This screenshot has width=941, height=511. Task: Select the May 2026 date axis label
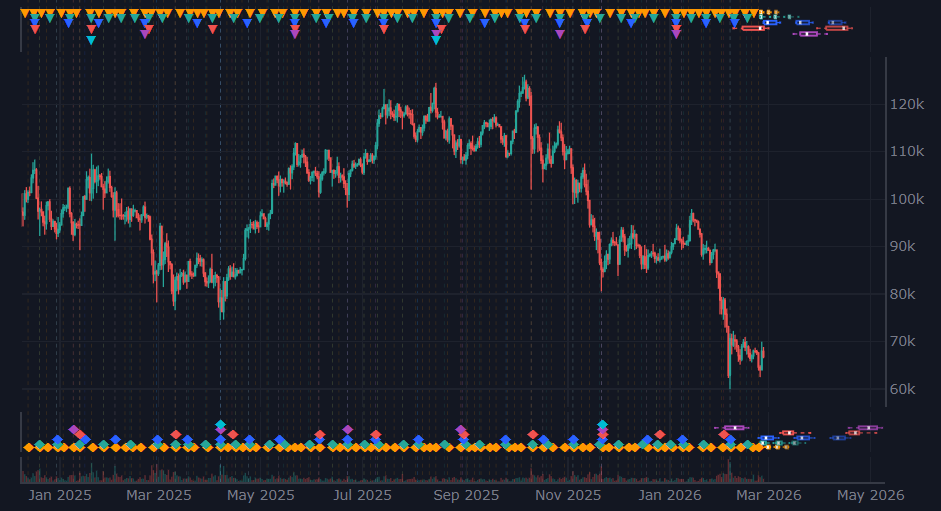(870, 495)
